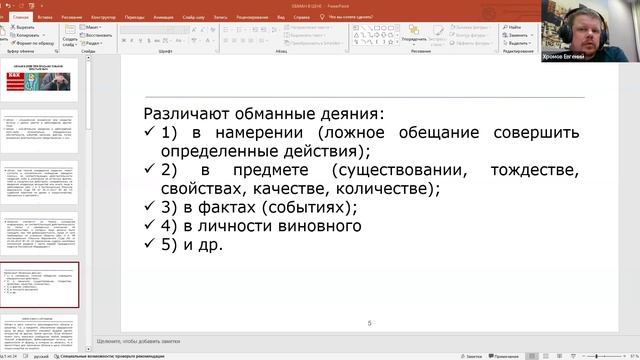Select the star shape in shapes gallery
The image size is (640, 360).
click(x=391, y=42)
